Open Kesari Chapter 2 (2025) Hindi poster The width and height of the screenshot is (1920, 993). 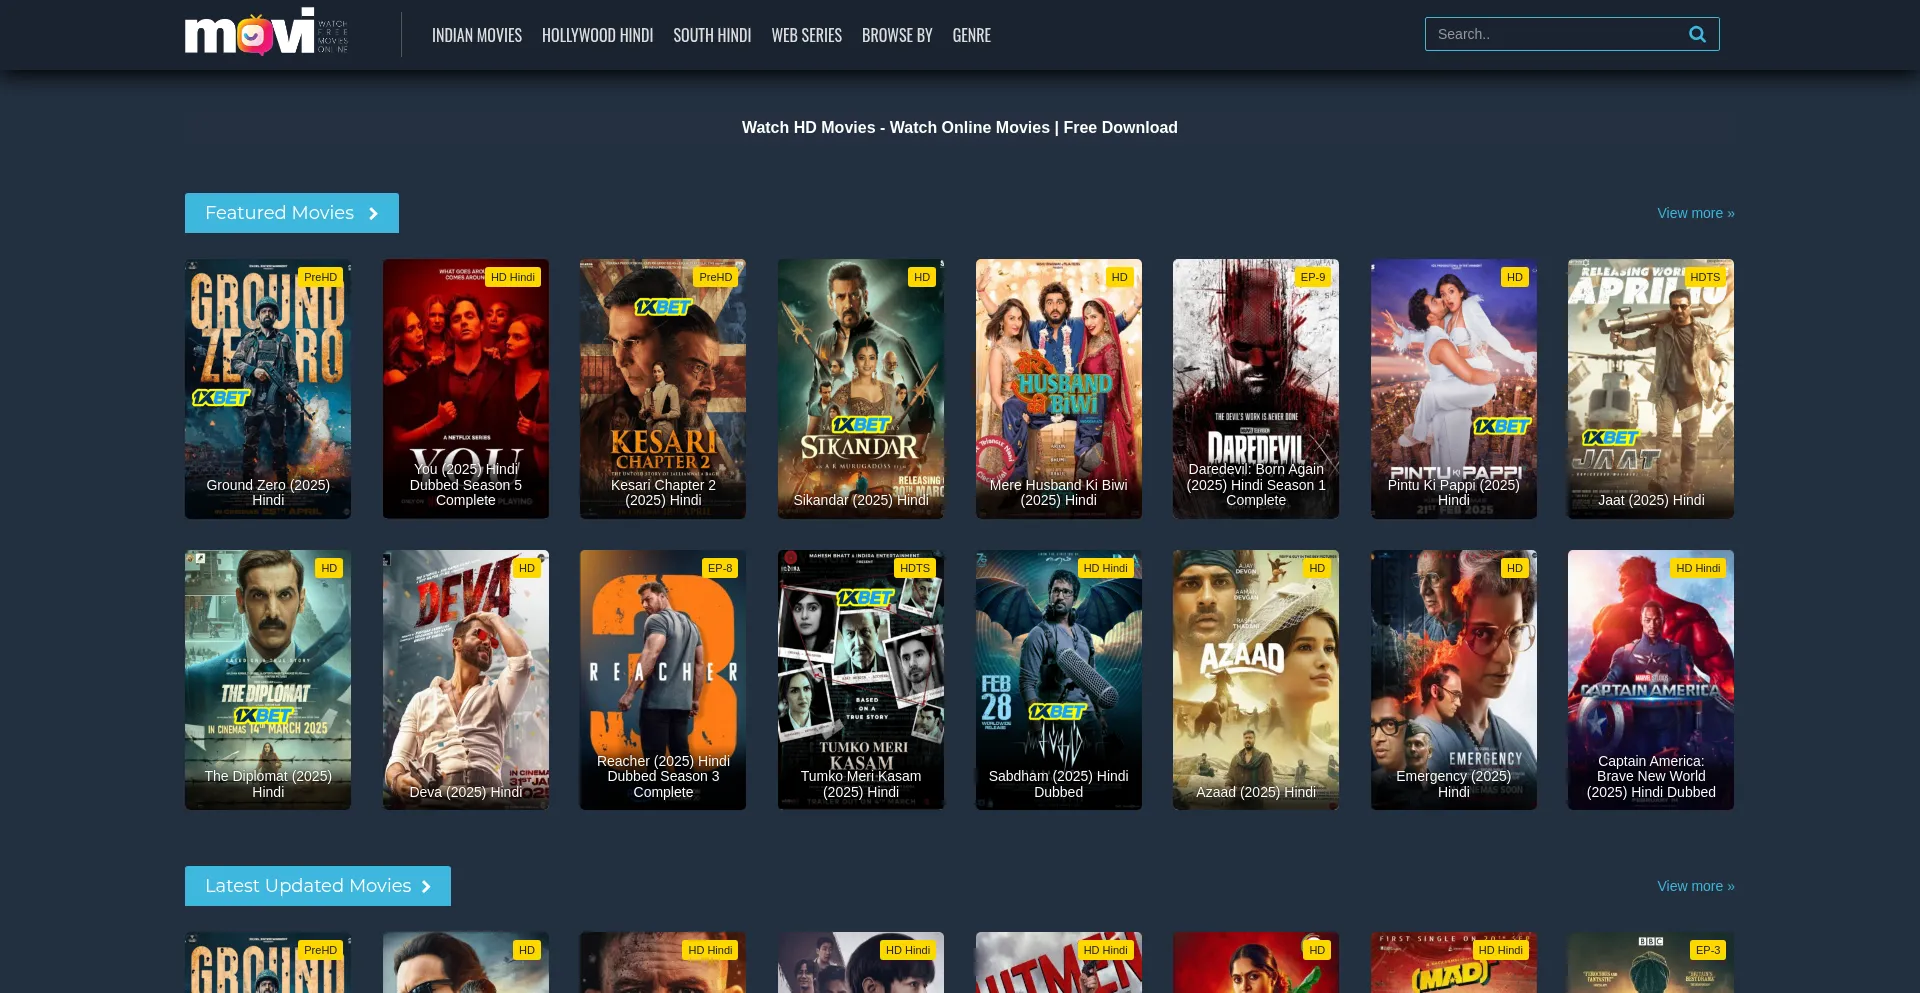663,389
